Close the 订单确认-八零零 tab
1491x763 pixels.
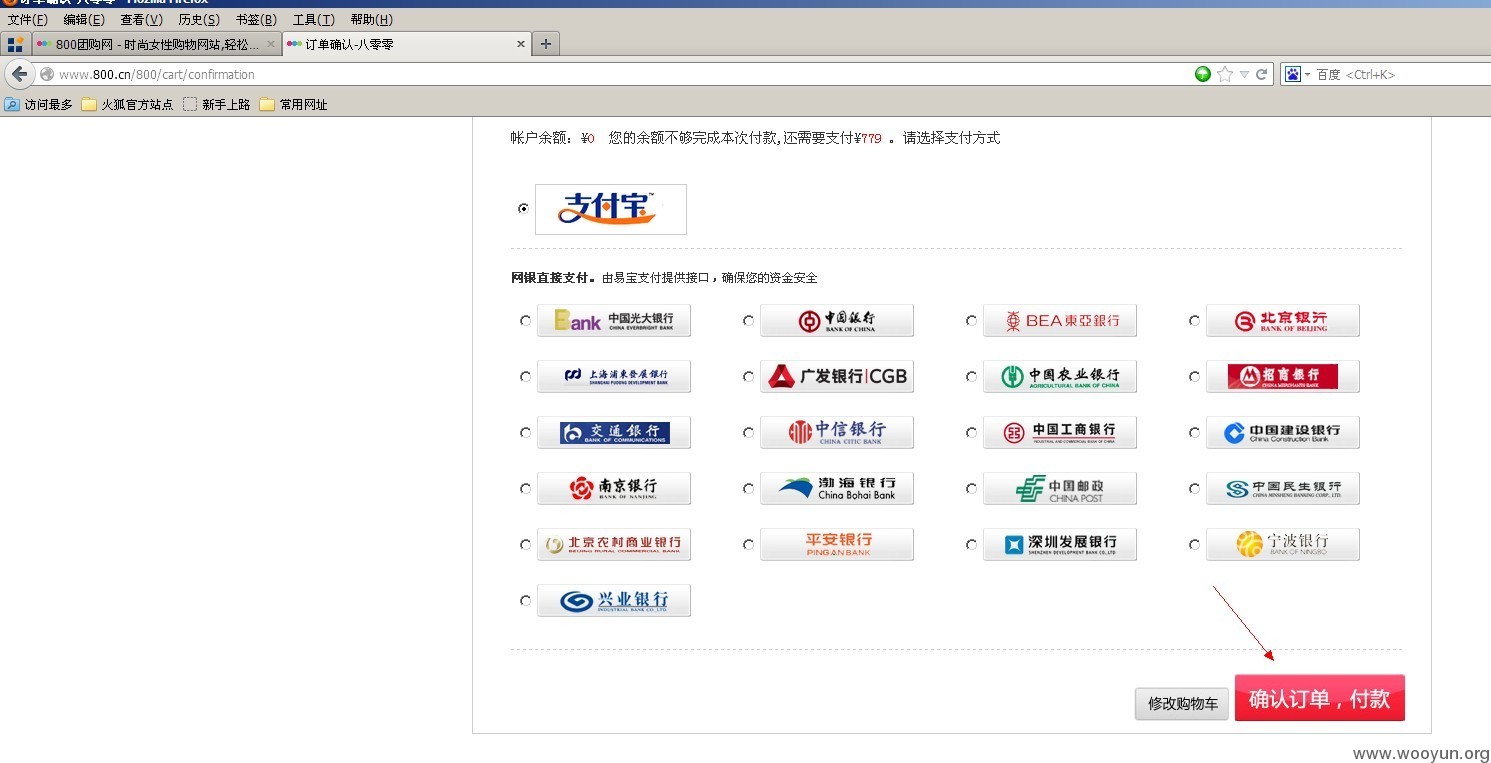tap(521, 44)
